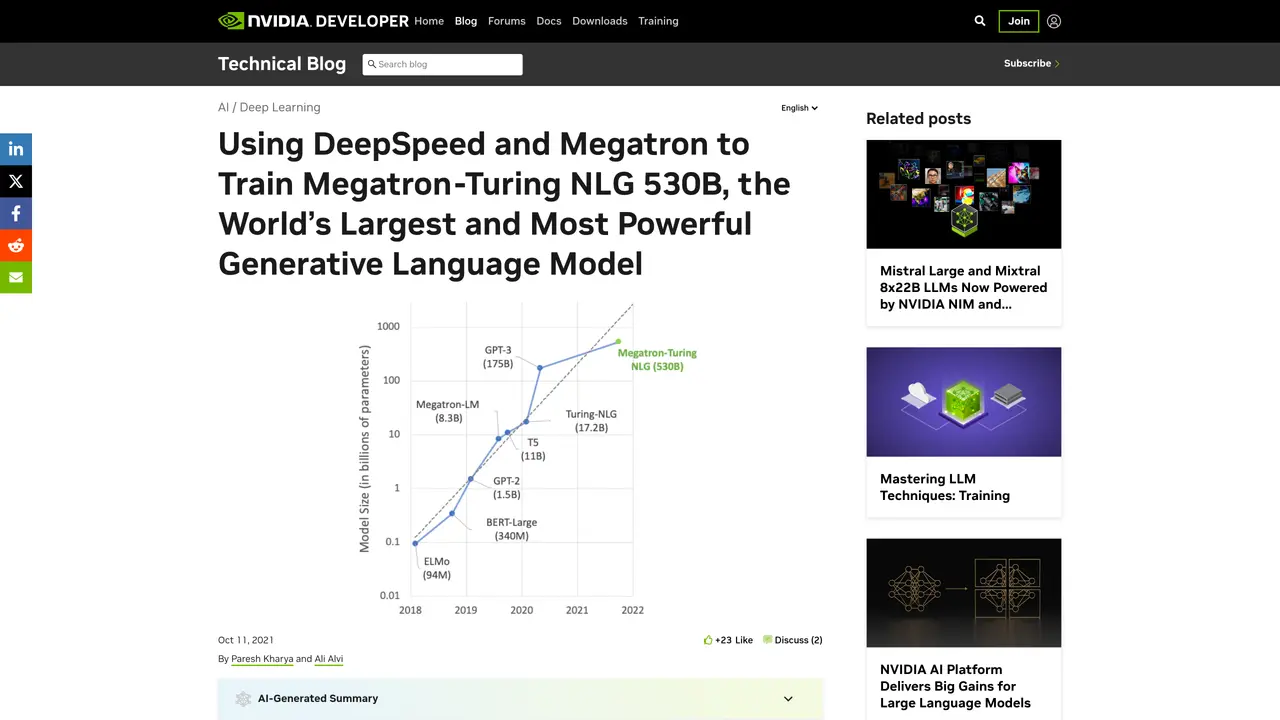The image size is (1280, 720).
Task: Share the article on LinkedIn
Action: coord(16,149)
